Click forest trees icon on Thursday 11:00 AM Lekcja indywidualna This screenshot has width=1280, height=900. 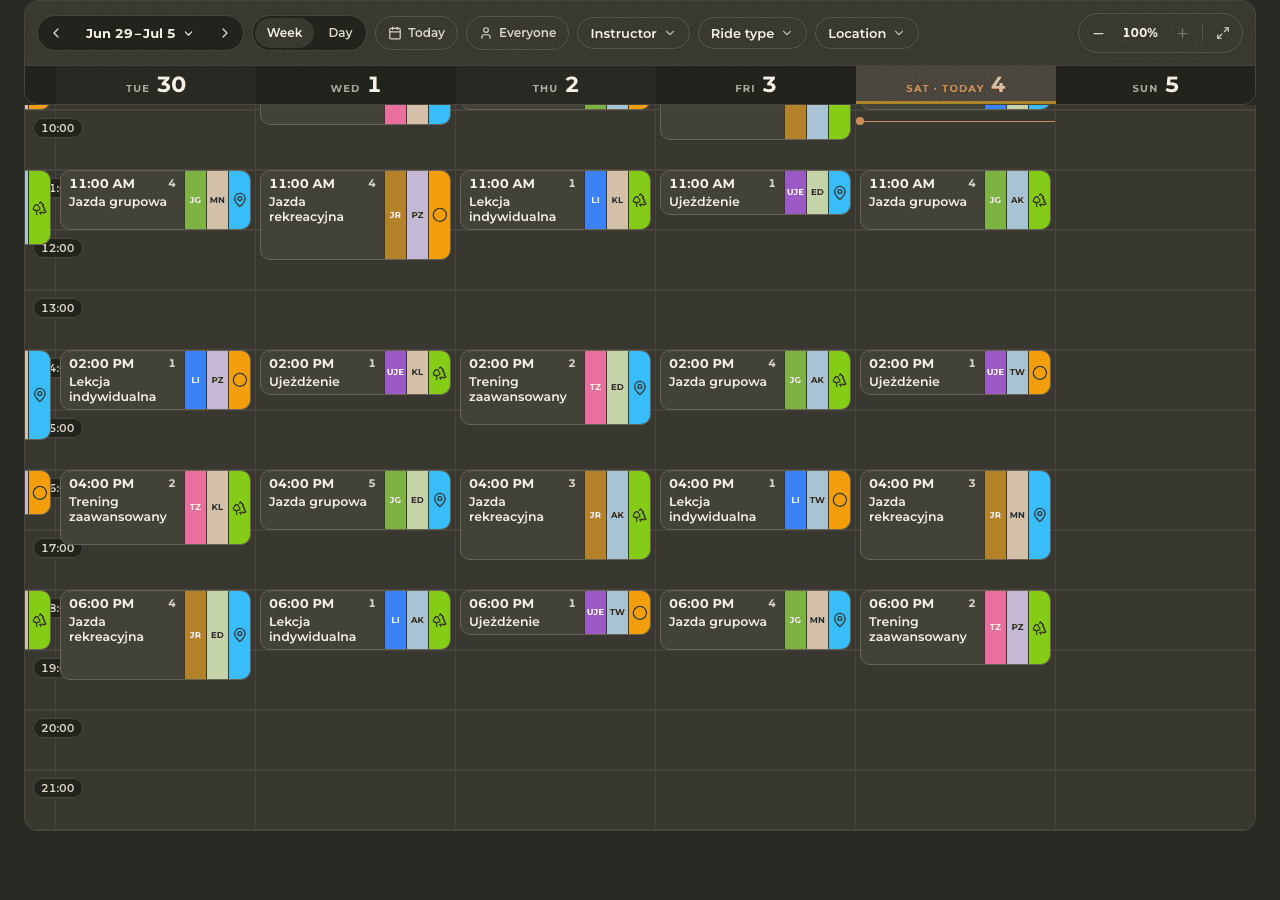(640, 200)
